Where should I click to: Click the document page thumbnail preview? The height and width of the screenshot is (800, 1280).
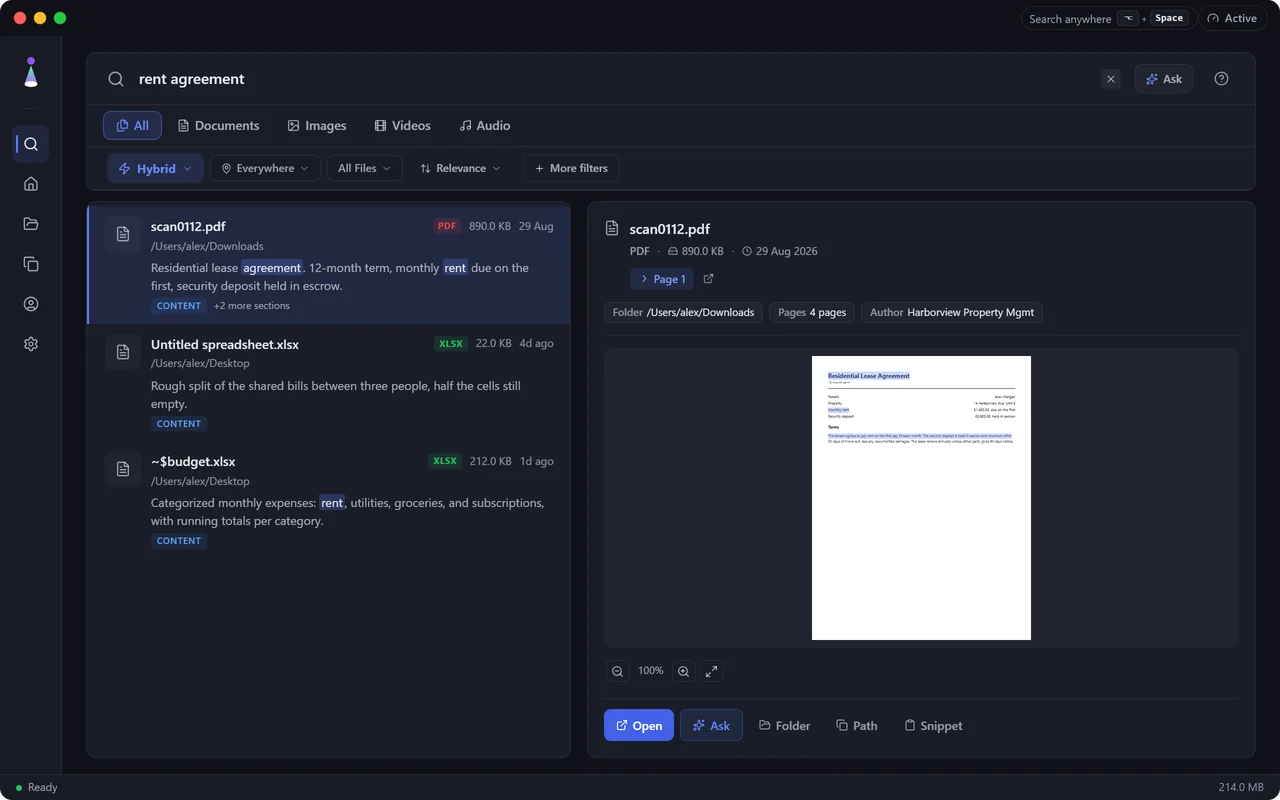click(x=921, y=498)
